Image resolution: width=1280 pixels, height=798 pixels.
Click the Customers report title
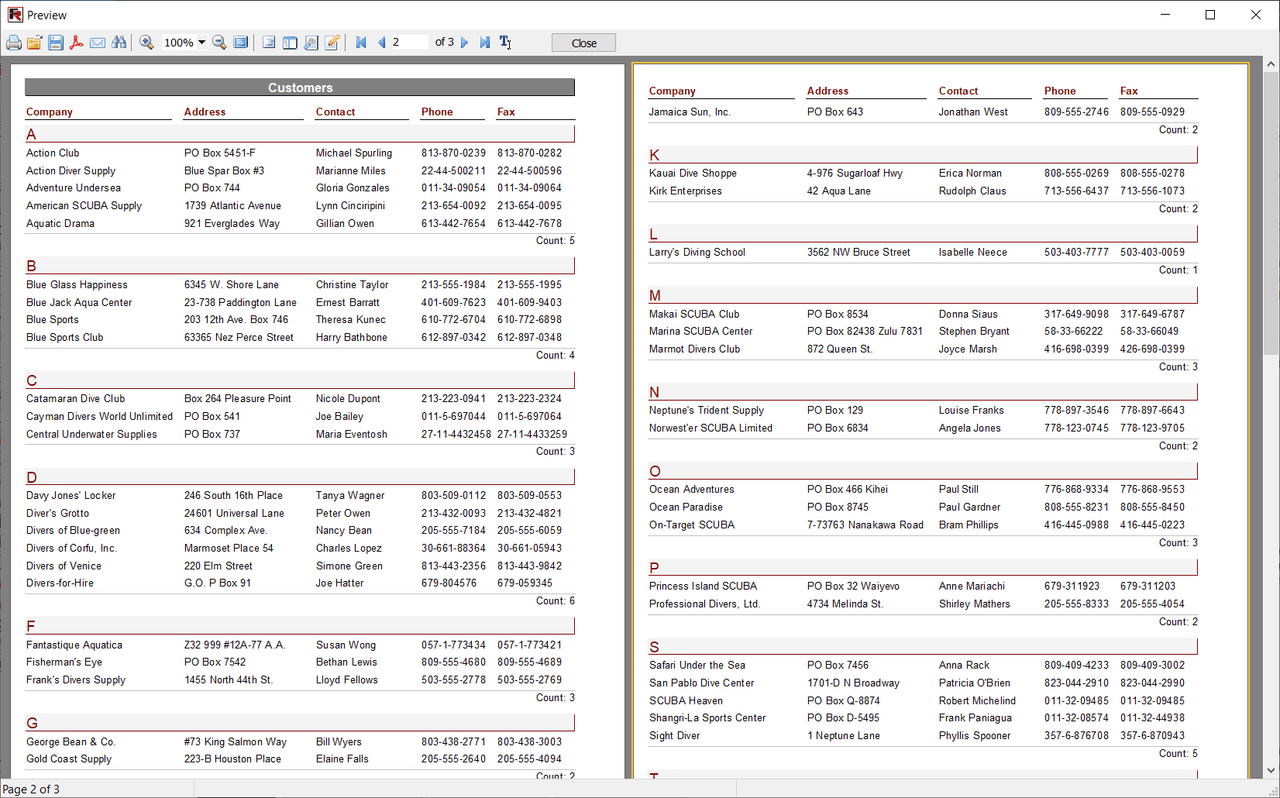point(300,88)
